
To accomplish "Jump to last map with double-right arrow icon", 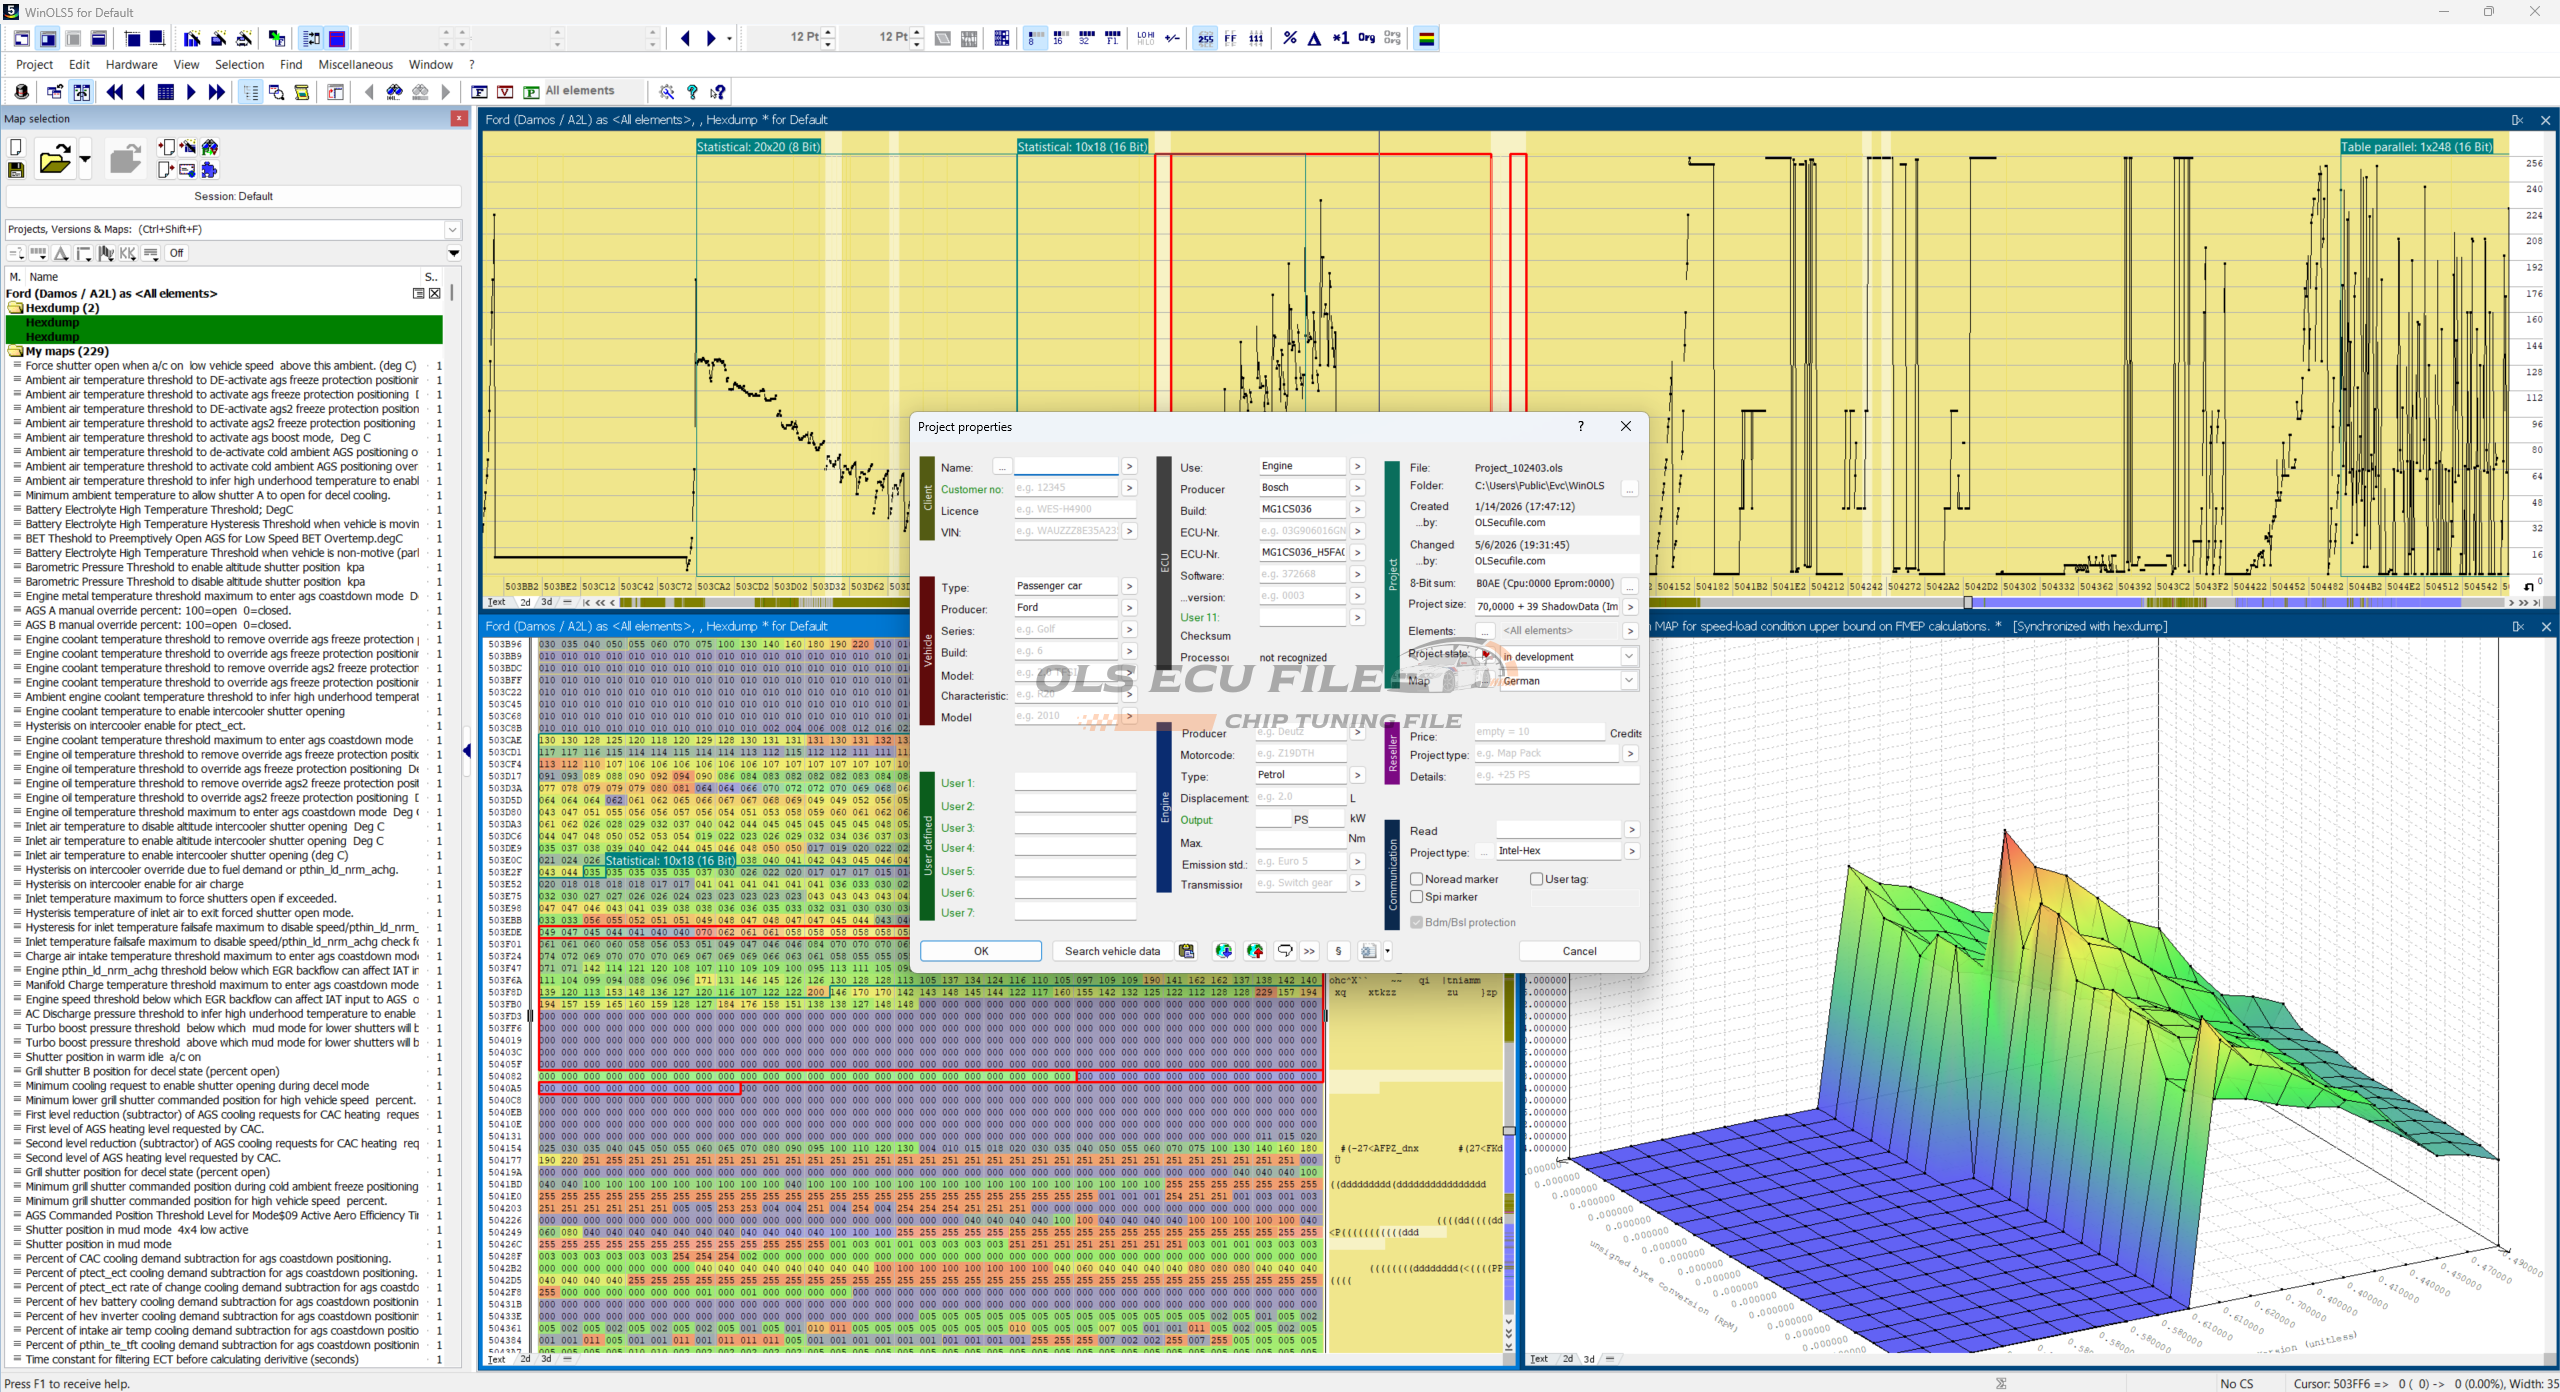I will point(217,92).
